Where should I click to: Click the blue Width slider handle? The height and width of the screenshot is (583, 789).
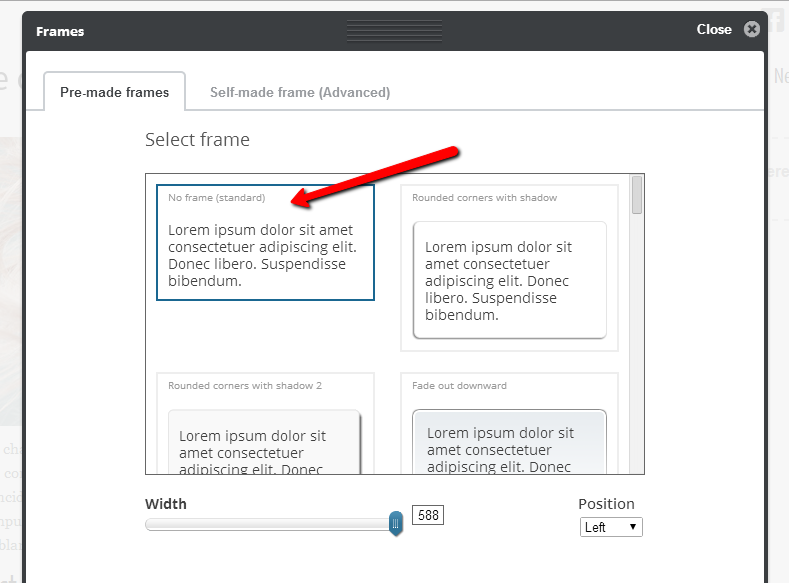pyautogui.click(x=396, y=522)
